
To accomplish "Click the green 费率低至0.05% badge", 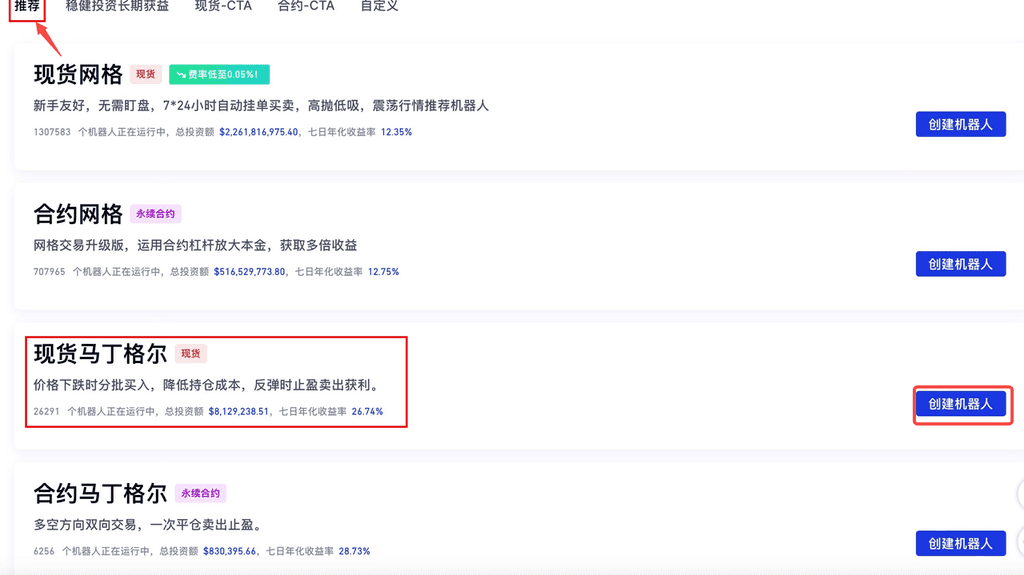I will pyautogui.click(x=219, y=74).
